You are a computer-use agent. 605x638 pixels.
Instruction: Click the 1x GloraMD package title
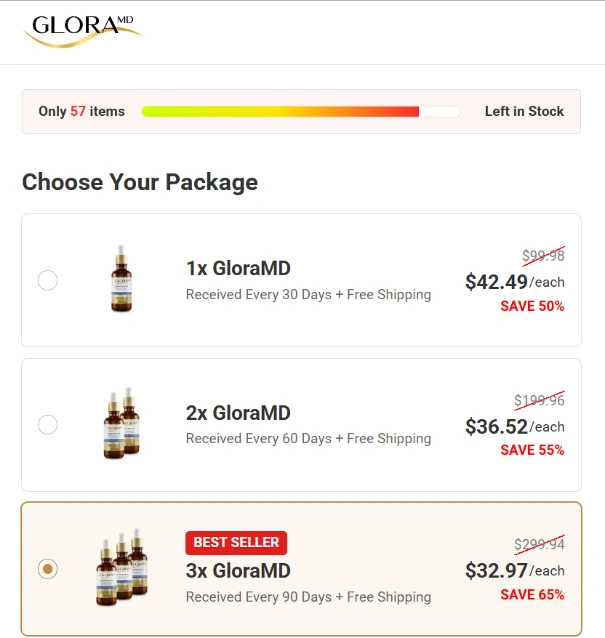point(238,268)
